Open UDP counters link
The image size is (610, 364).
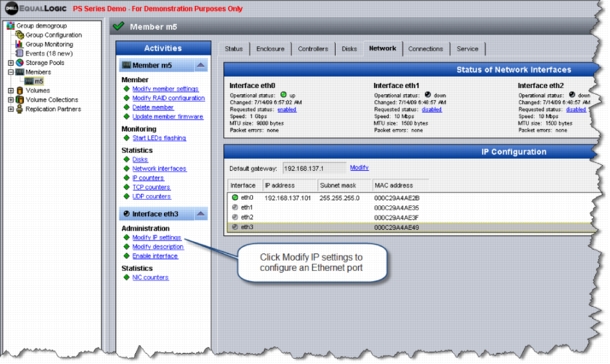151,197
